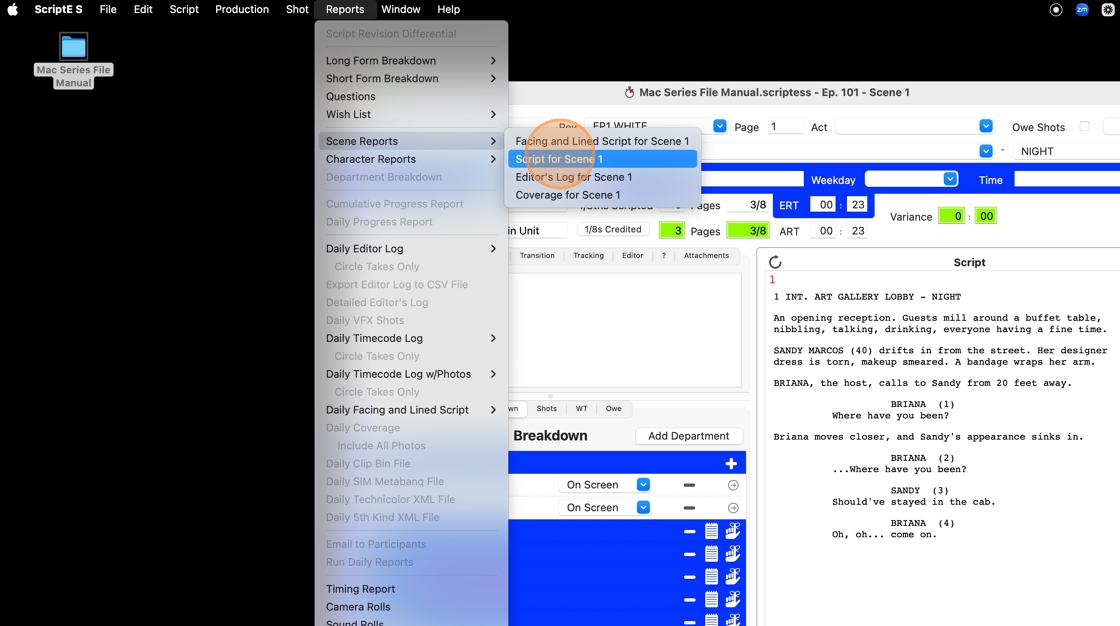Click the first gift-hand icon in Breakdown

733,531
